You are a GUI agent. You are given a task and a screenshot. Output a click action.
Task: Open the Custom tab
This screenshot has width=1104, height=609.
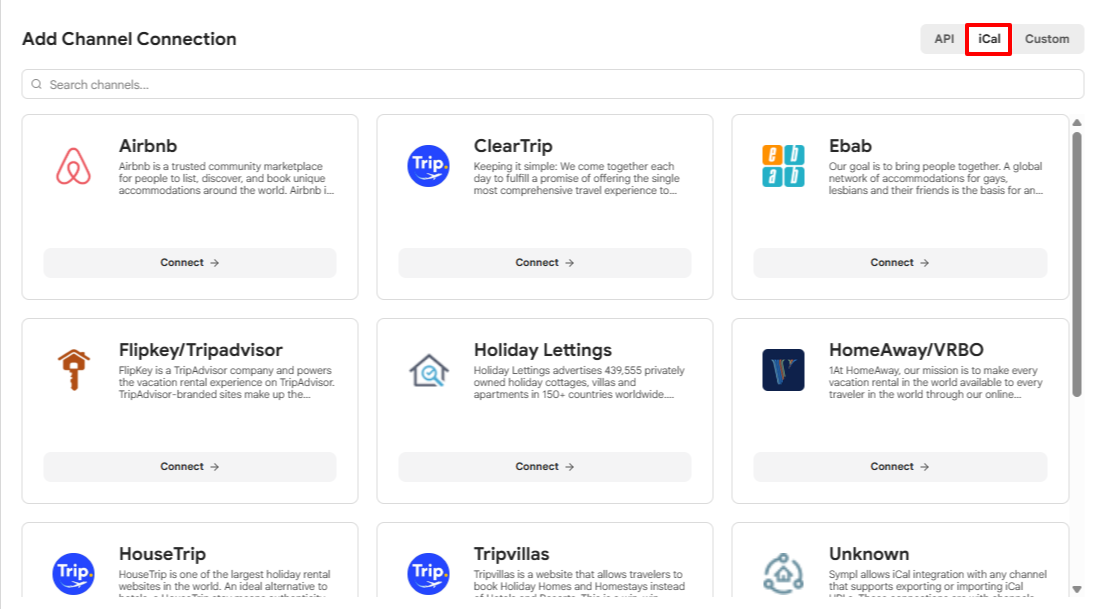coord(1047,39)
